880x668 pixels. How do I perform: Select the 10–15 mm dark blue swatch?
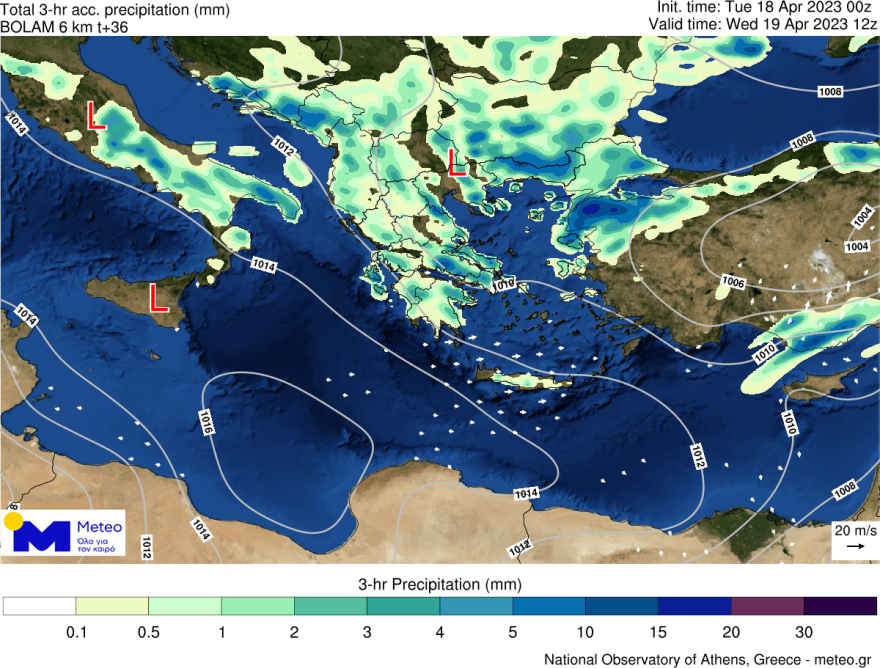621,606
